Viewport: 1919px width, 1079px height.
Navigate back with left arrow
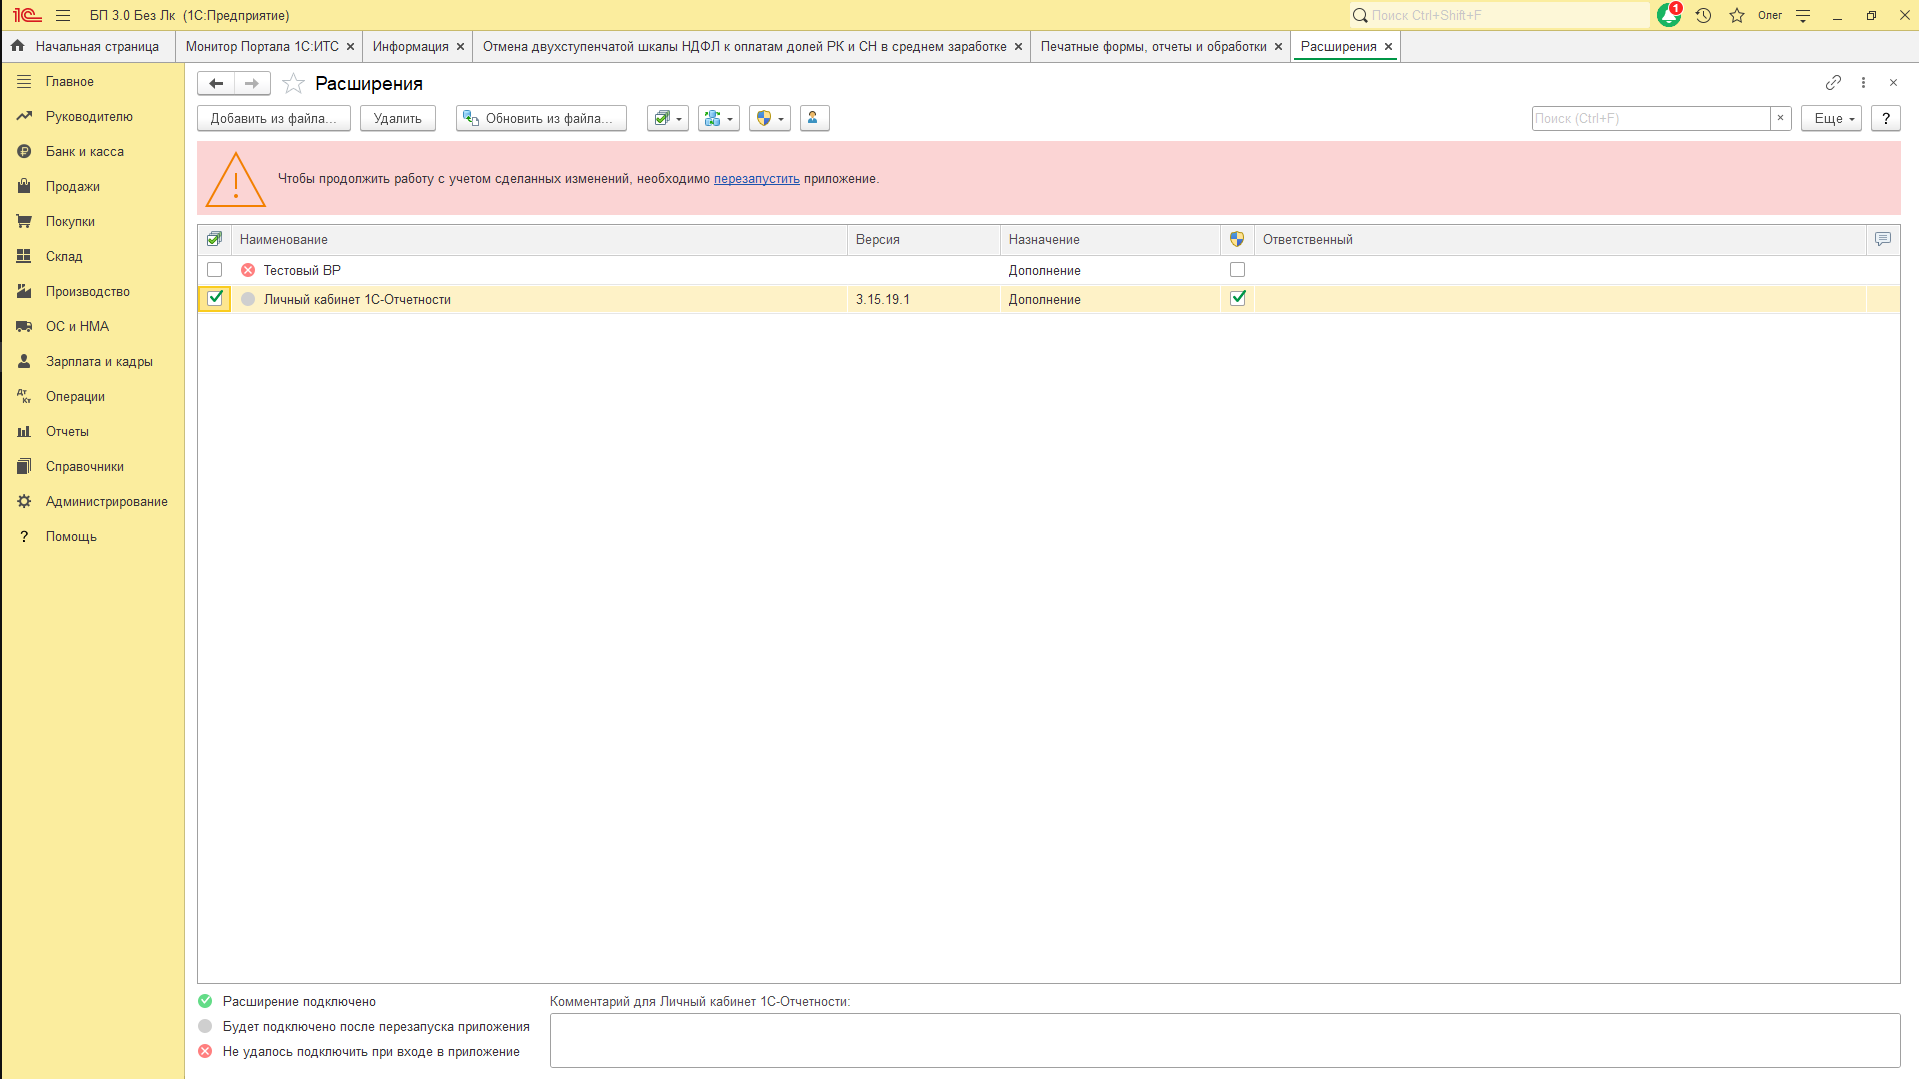coord(216,83)
